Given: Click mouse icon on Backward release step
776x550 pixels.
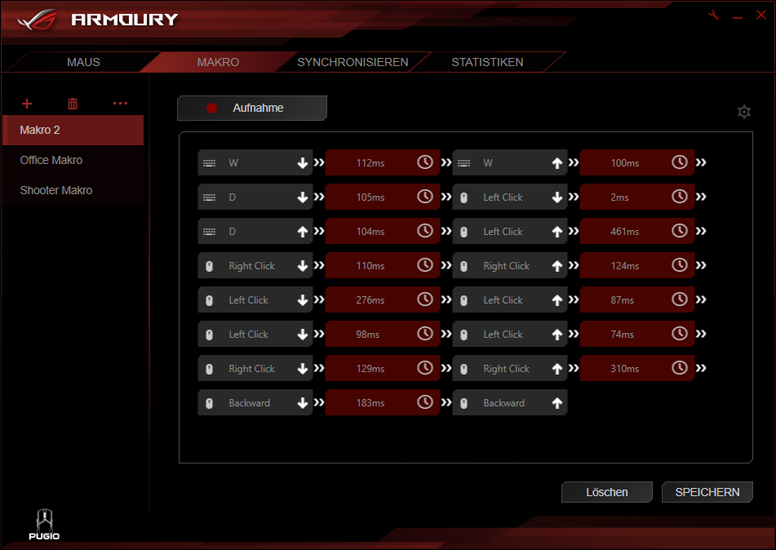Looking at the screenshot, I should [x=464, y=403].
